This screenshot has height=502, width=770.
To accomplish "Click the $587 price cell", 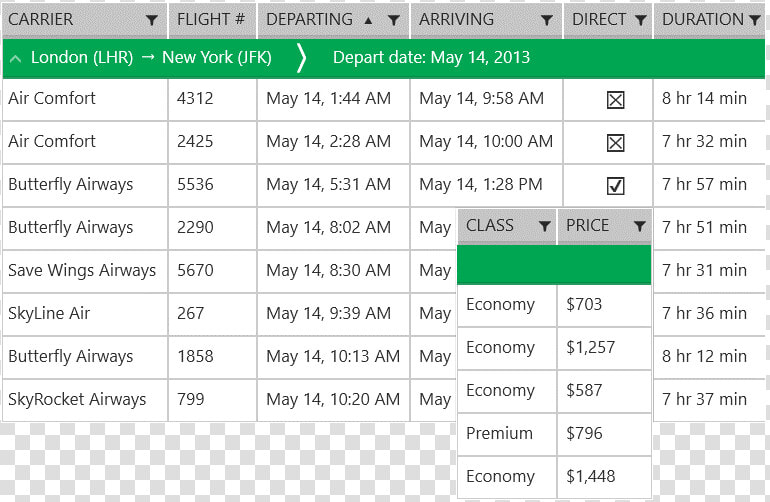I will click(x=604, y=391).
